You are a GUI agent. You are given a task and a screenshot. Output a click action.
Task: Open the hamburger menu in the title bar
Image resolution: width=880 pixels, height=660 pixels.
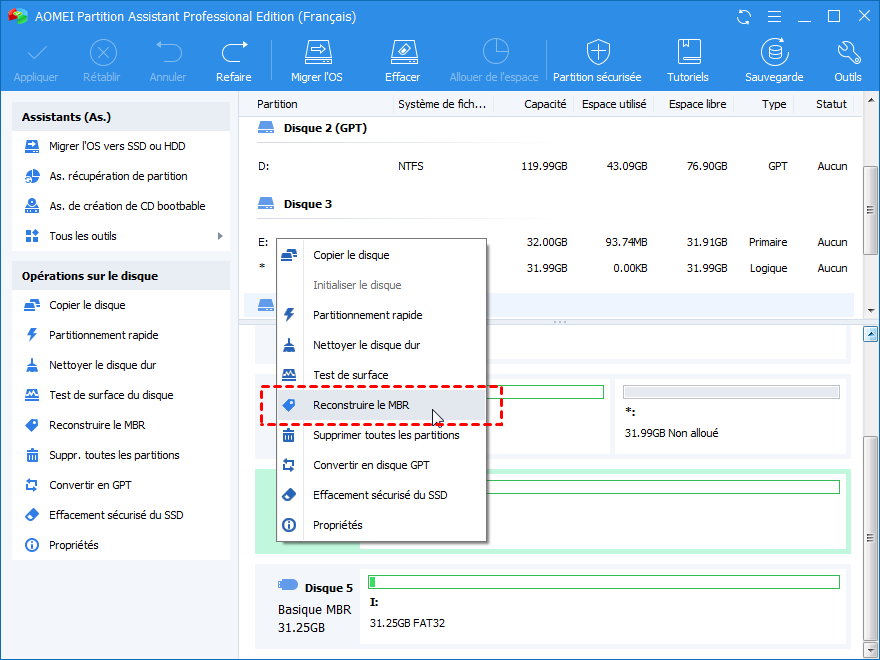pos(774,17)
